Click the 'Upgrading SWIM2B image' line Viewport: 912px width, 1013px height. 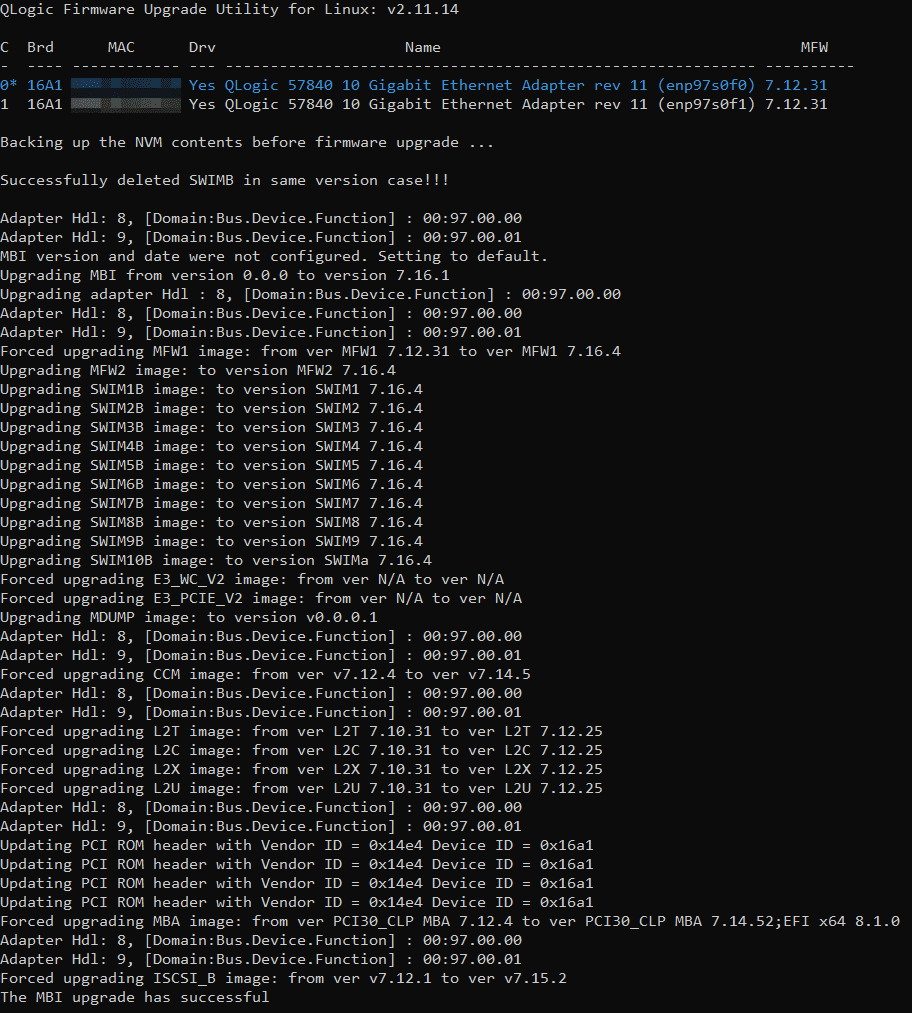pos(211,408)
